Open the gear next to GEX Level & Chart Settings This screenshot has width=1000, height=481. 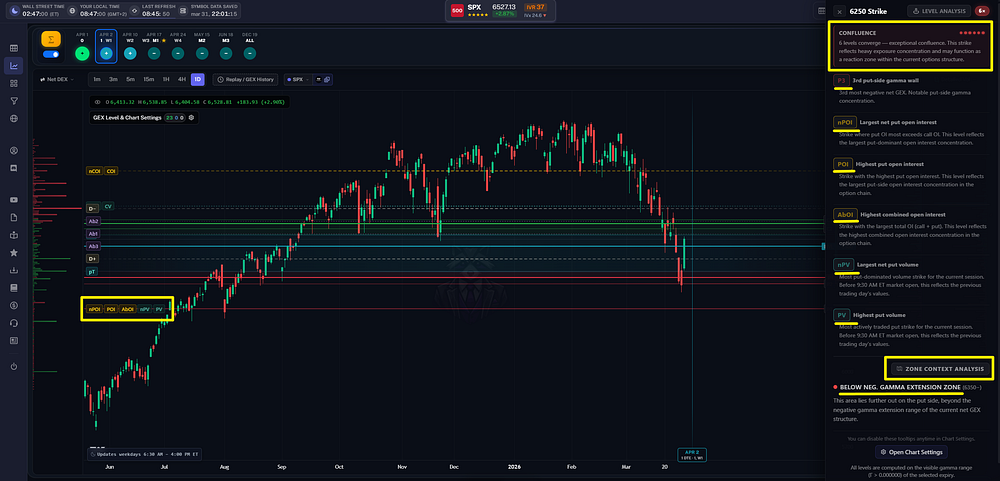pos(191,117)
